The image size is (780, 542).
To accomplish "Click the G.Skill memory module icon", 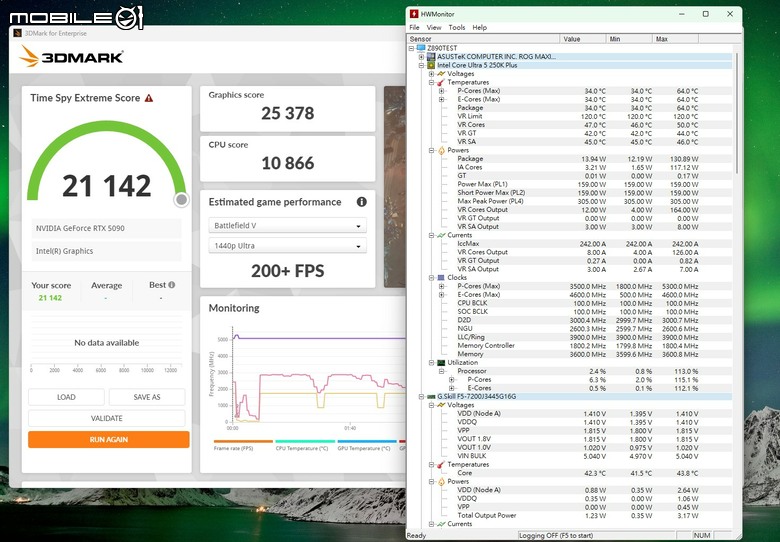I will coord(431,396).
